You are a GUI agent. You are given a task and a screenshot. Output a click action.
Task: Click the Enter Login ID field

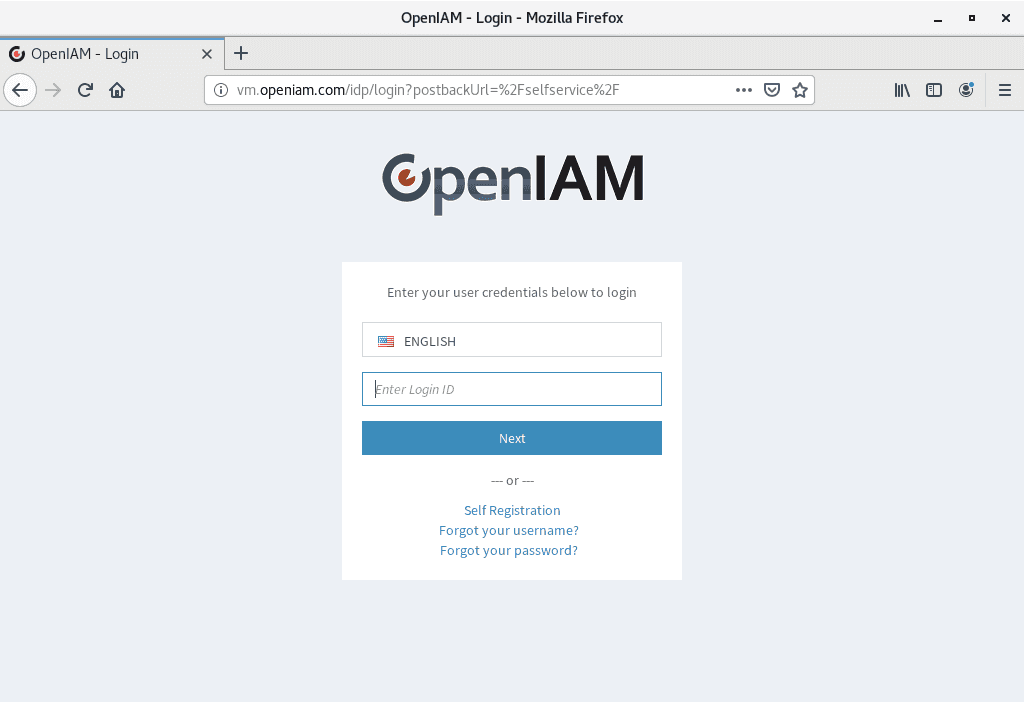[x=512, y=389]
